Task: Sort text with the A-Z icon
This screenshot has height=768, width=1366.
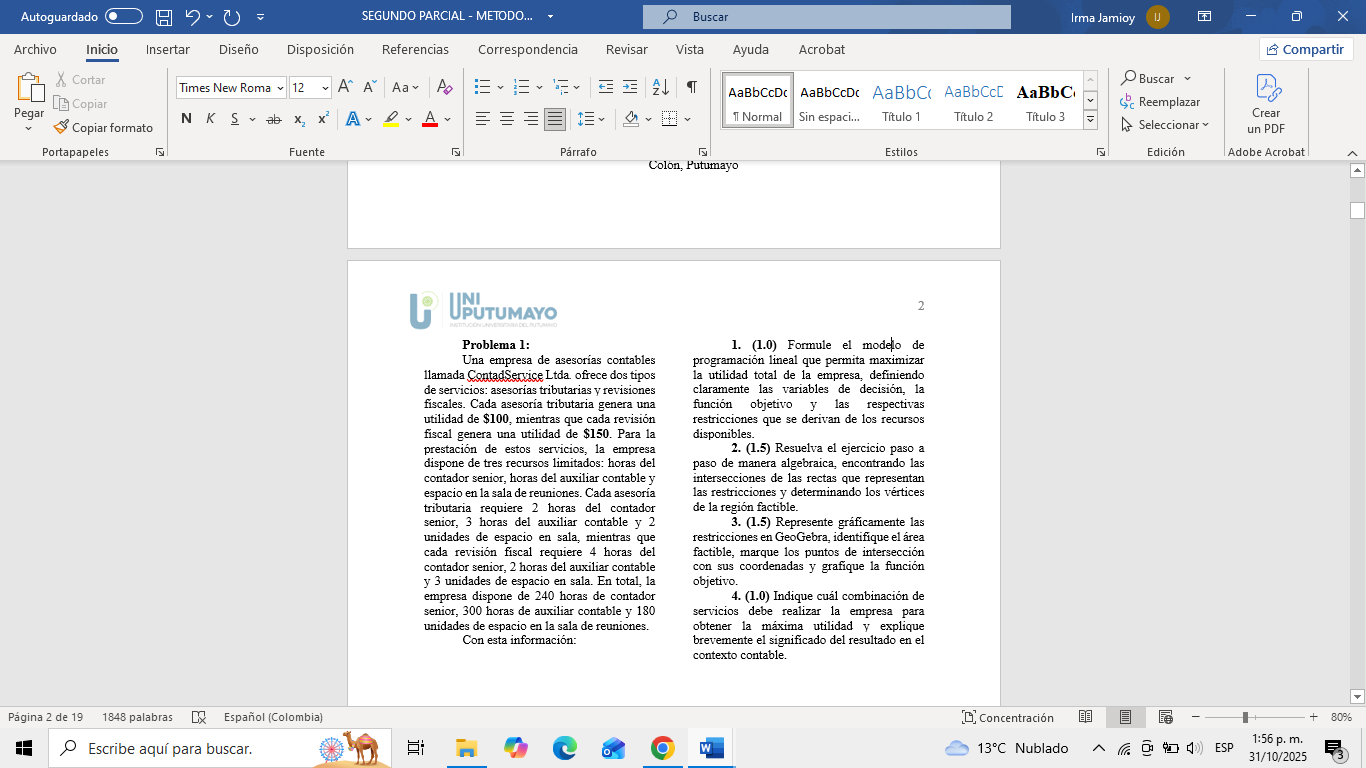Action: 660,88
